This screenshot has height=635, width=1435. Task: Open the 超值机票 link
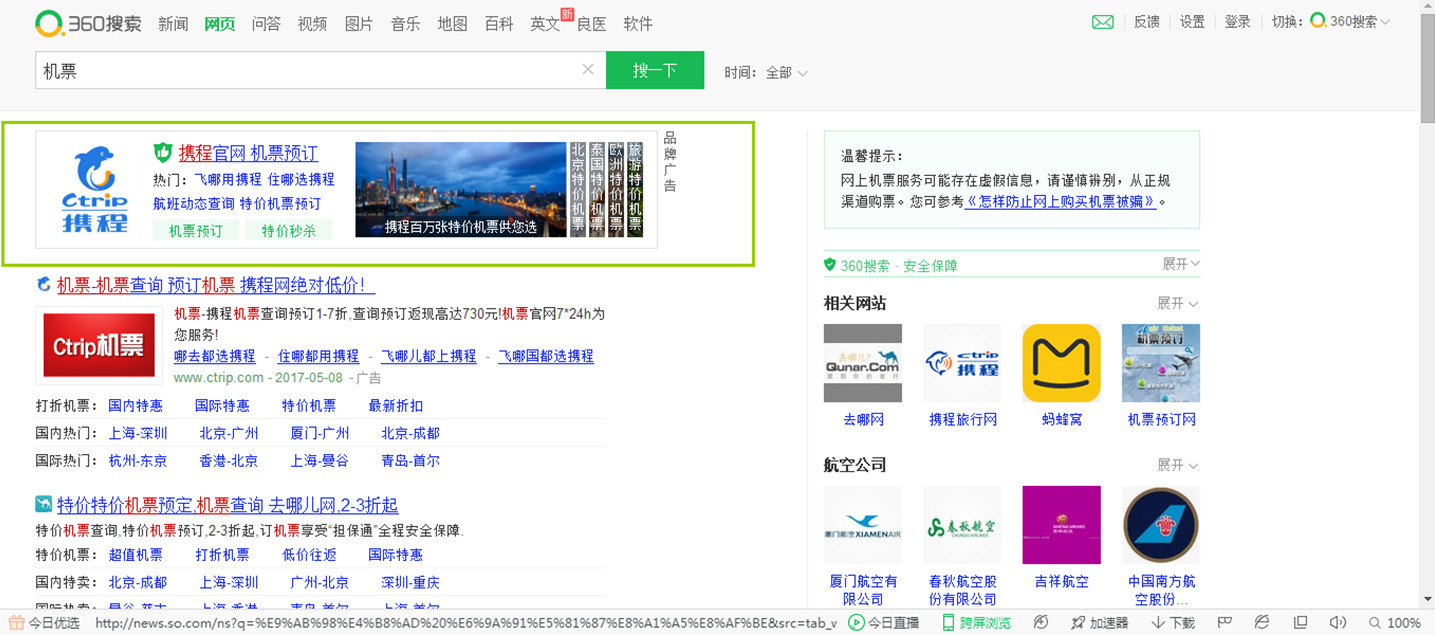click(136, 555)
